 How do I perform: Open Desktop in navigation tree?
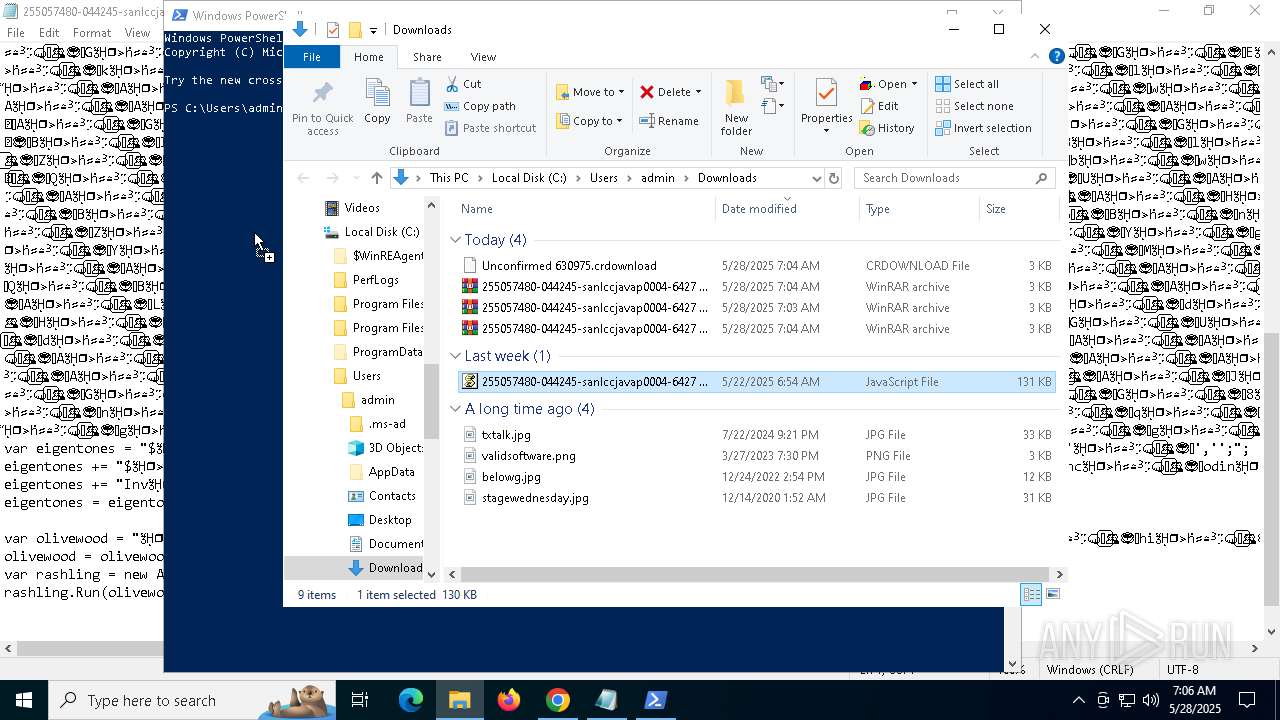click(x=379, y=520)
